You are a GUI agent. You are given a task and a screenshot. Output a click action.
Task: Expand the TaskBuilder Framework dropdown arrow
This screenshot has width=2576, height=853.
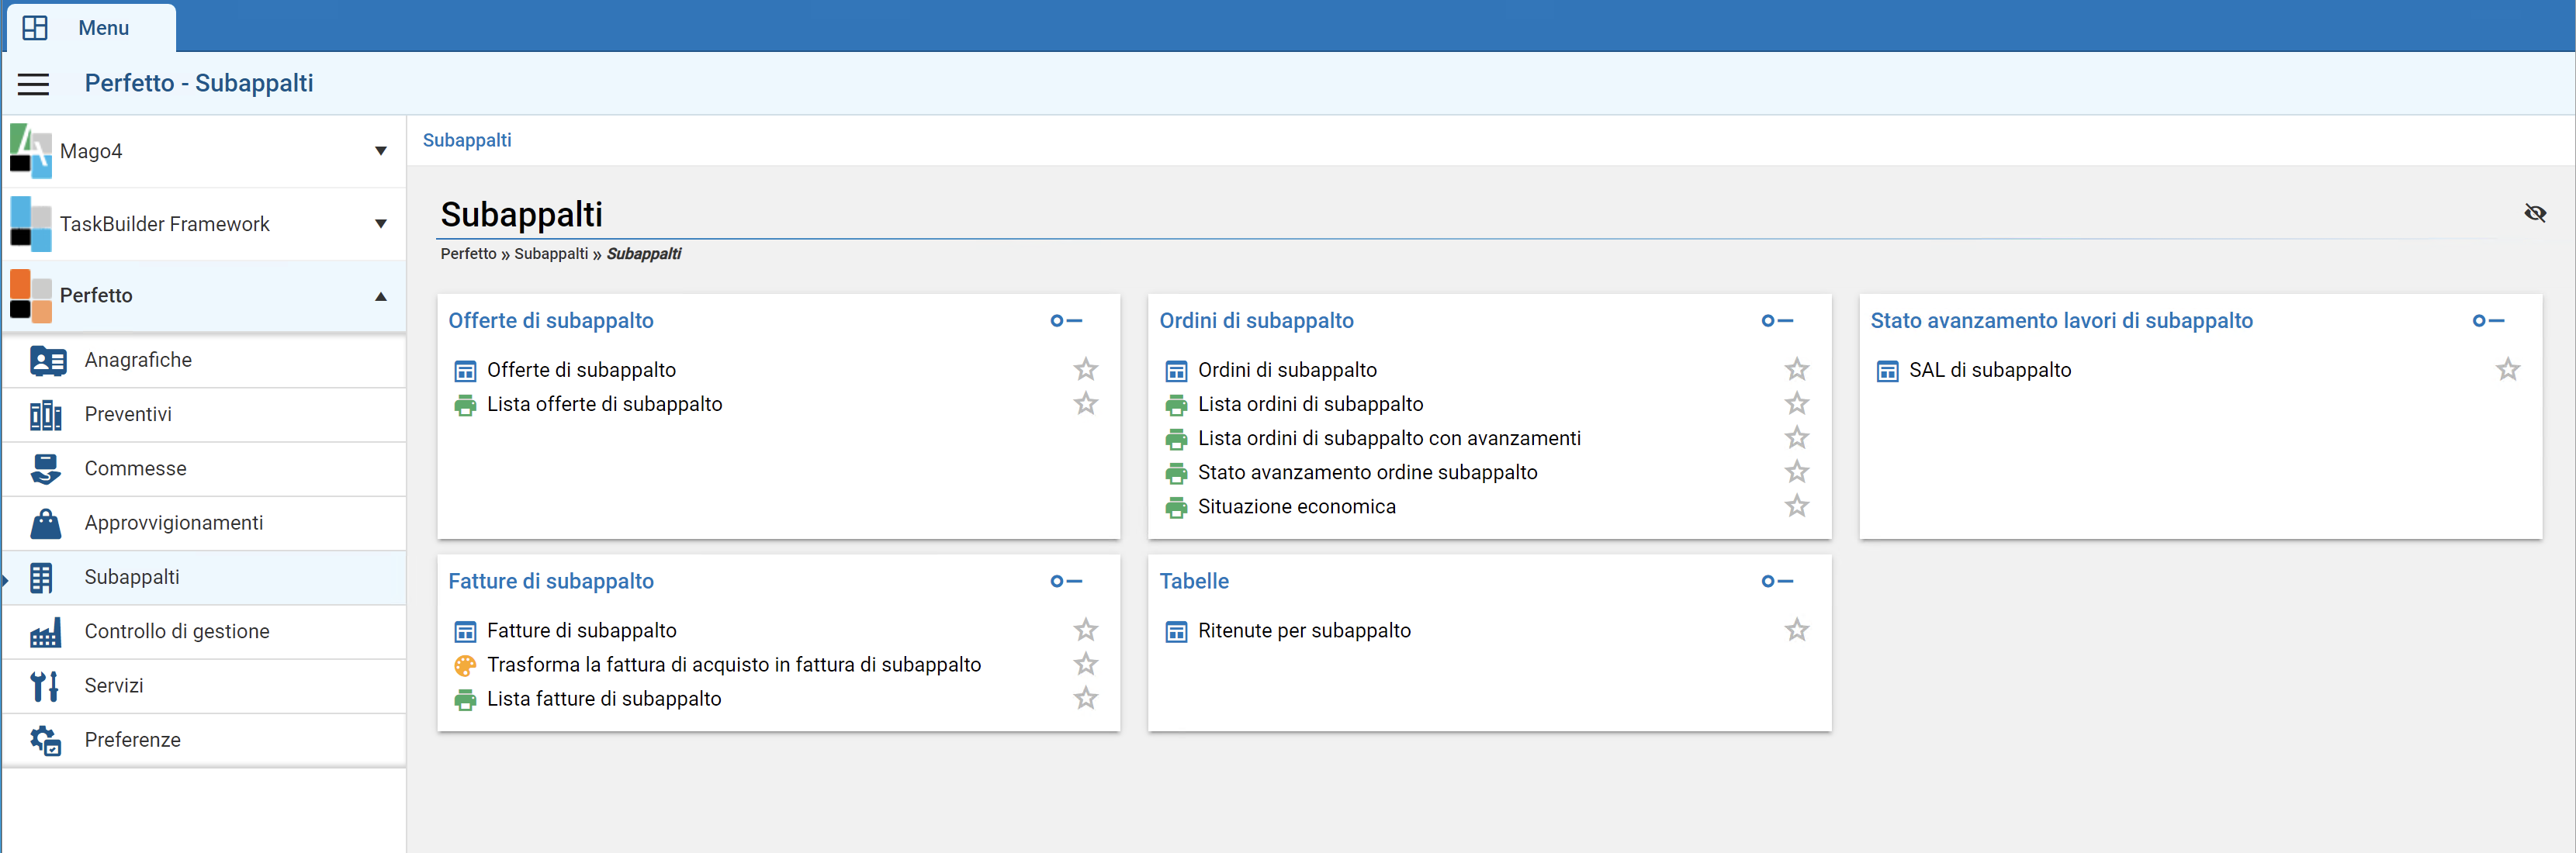pyautogui.click(x=381, y=224)
